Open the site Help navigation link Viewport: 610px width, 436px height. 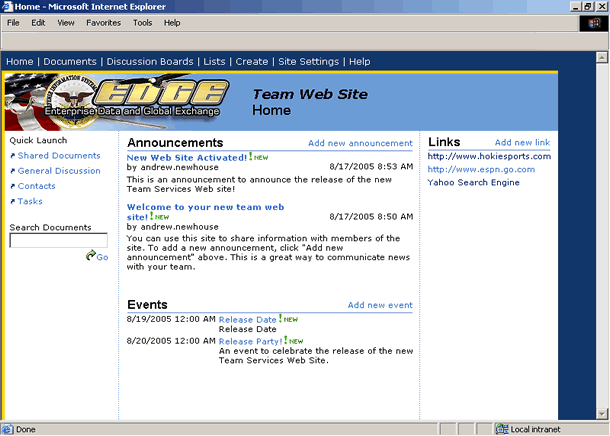tap(359, 61)
